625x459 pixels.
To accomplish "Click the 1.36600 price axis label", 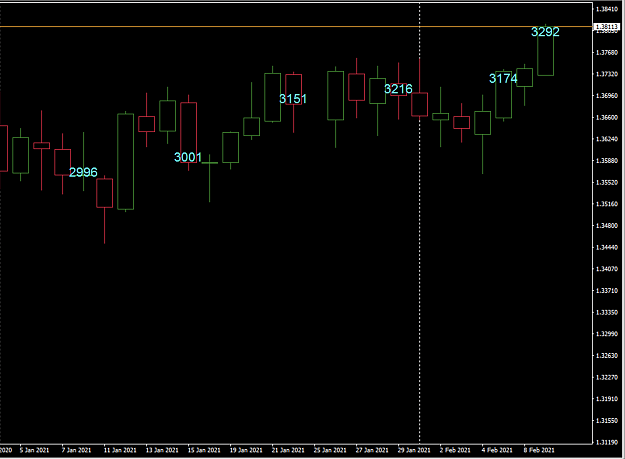I will pyautogui.click(x=607, y=118).
